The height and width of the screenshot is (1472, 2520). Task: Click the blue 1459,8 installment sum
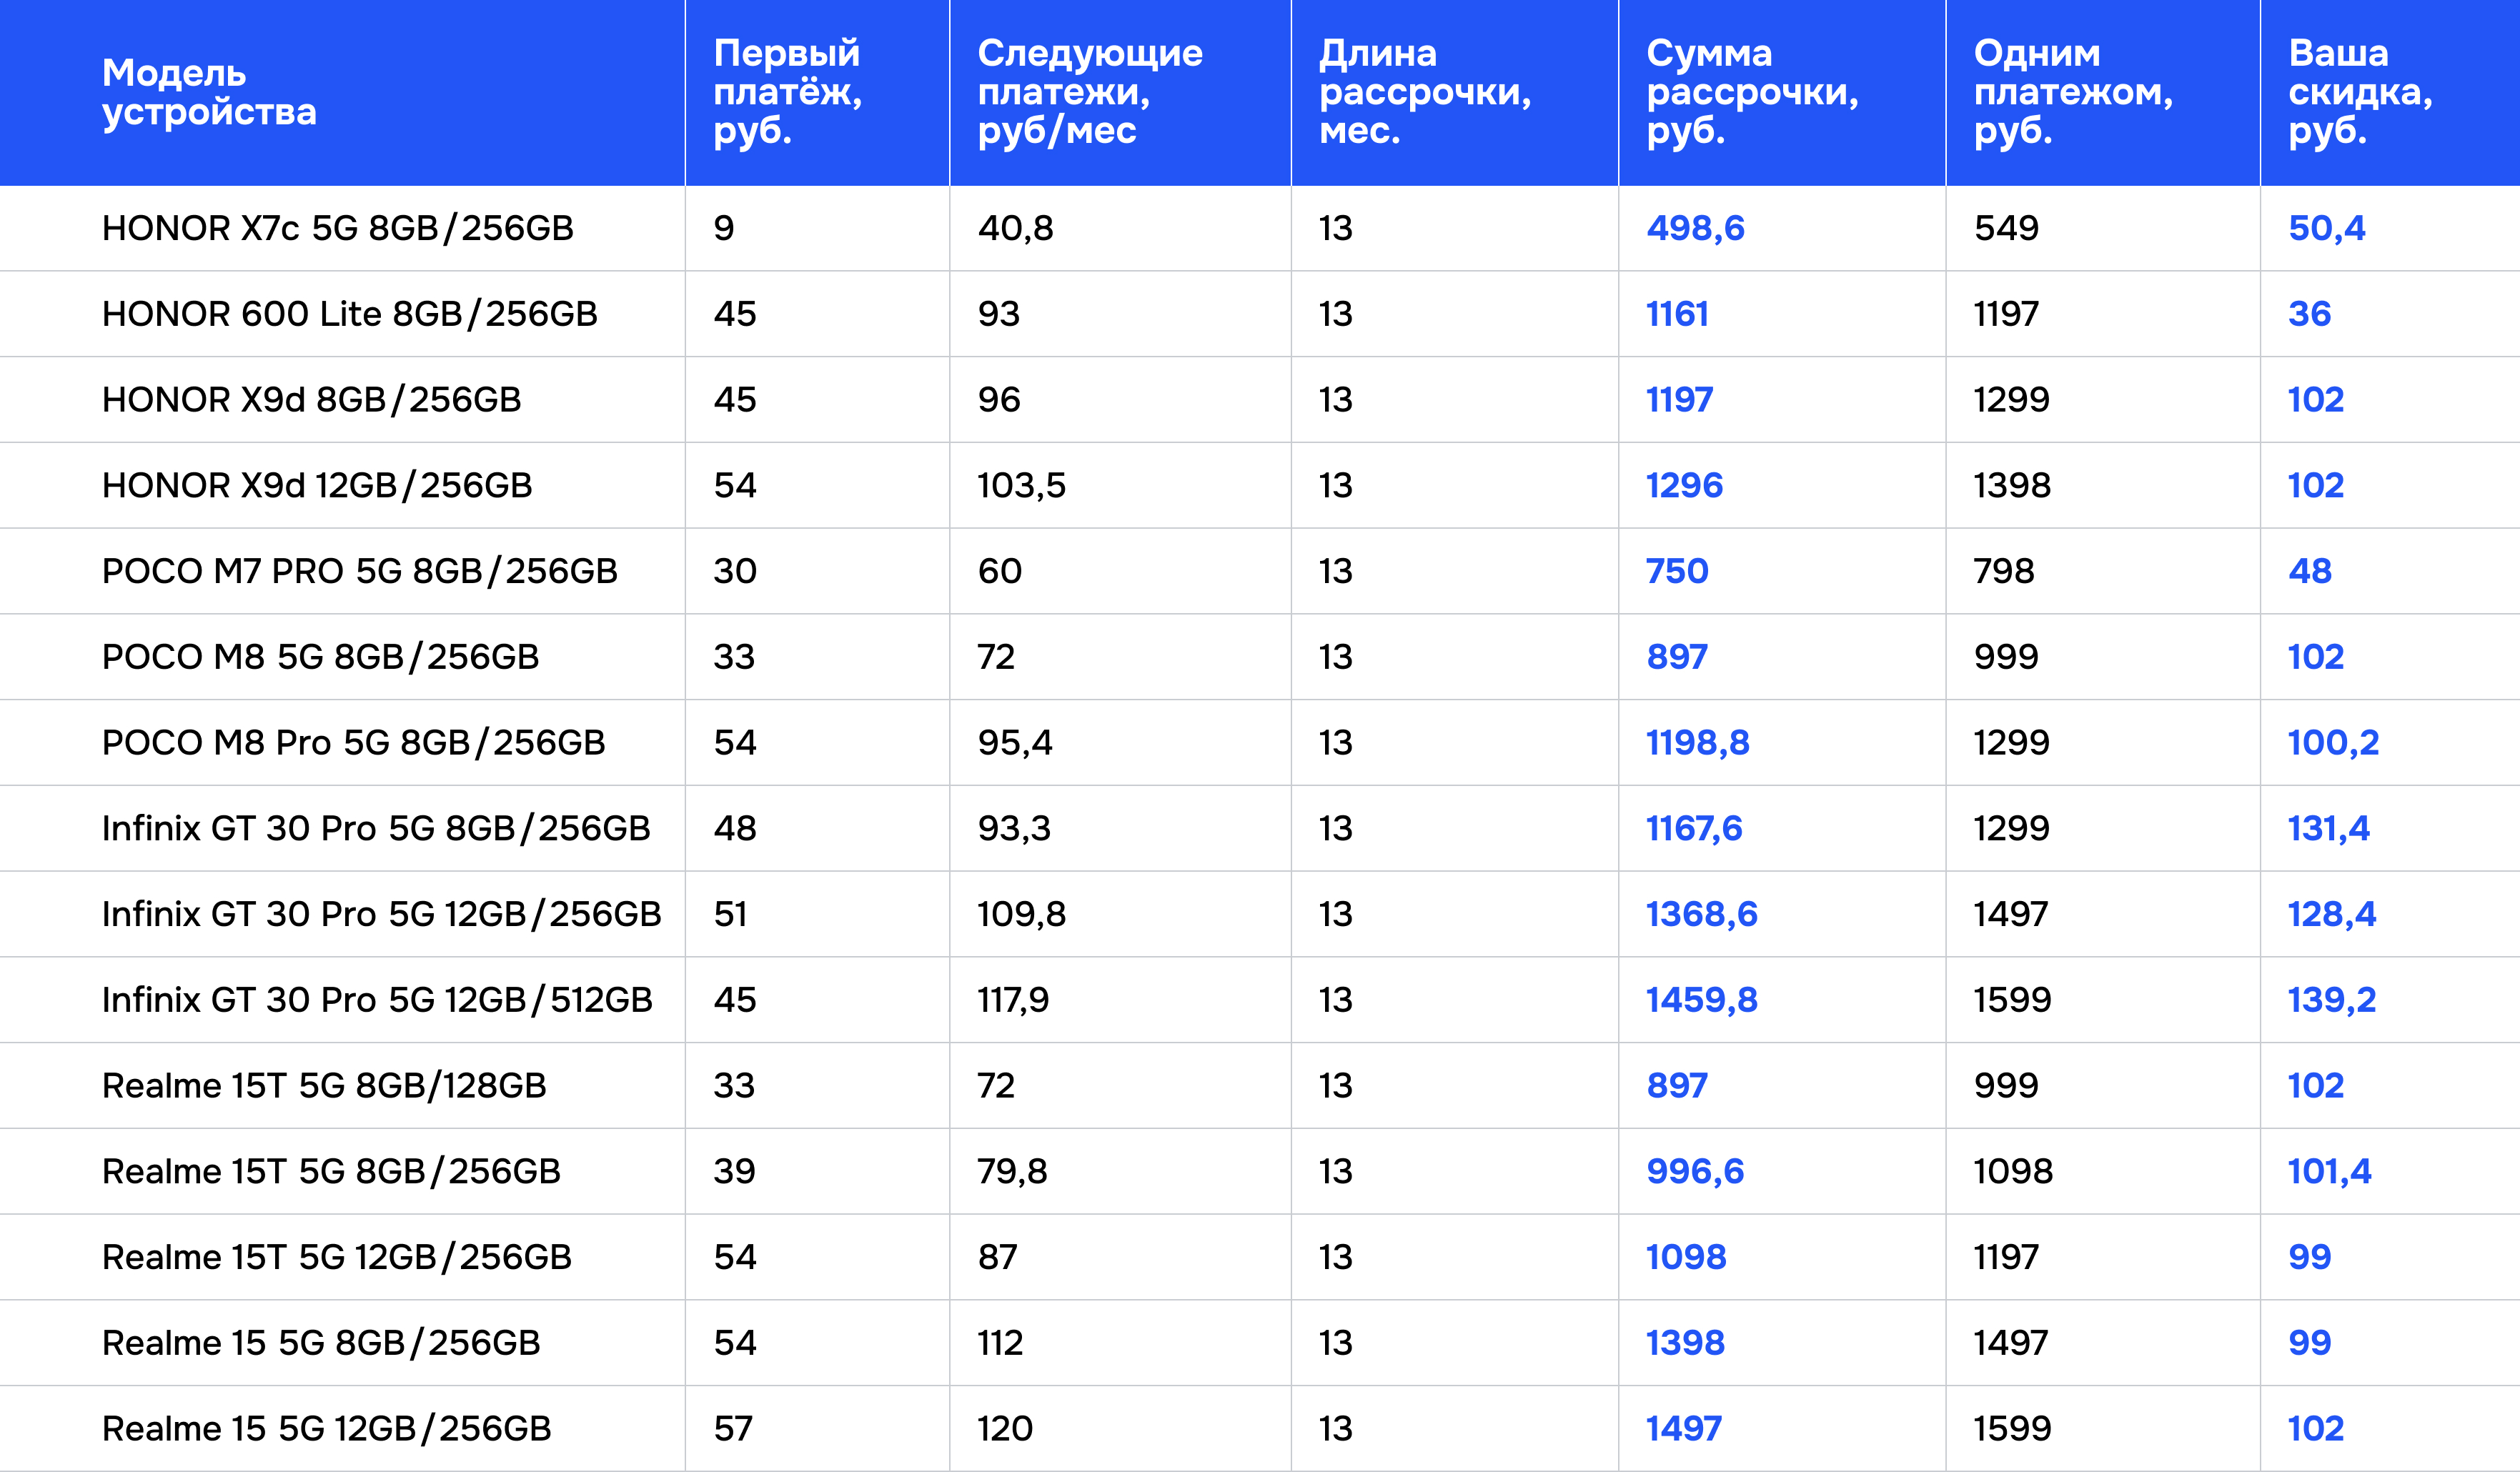1701,1000
